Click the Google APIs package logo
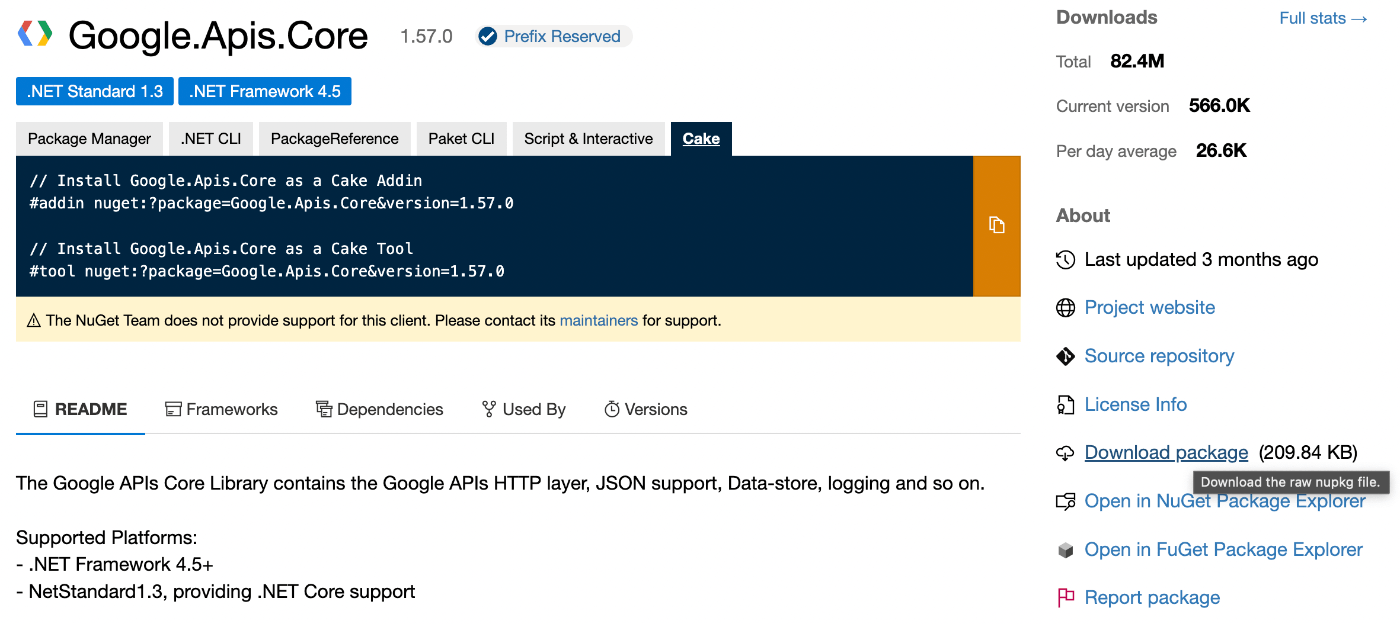This screenshot has width=1400, height=624. point(35,35)
